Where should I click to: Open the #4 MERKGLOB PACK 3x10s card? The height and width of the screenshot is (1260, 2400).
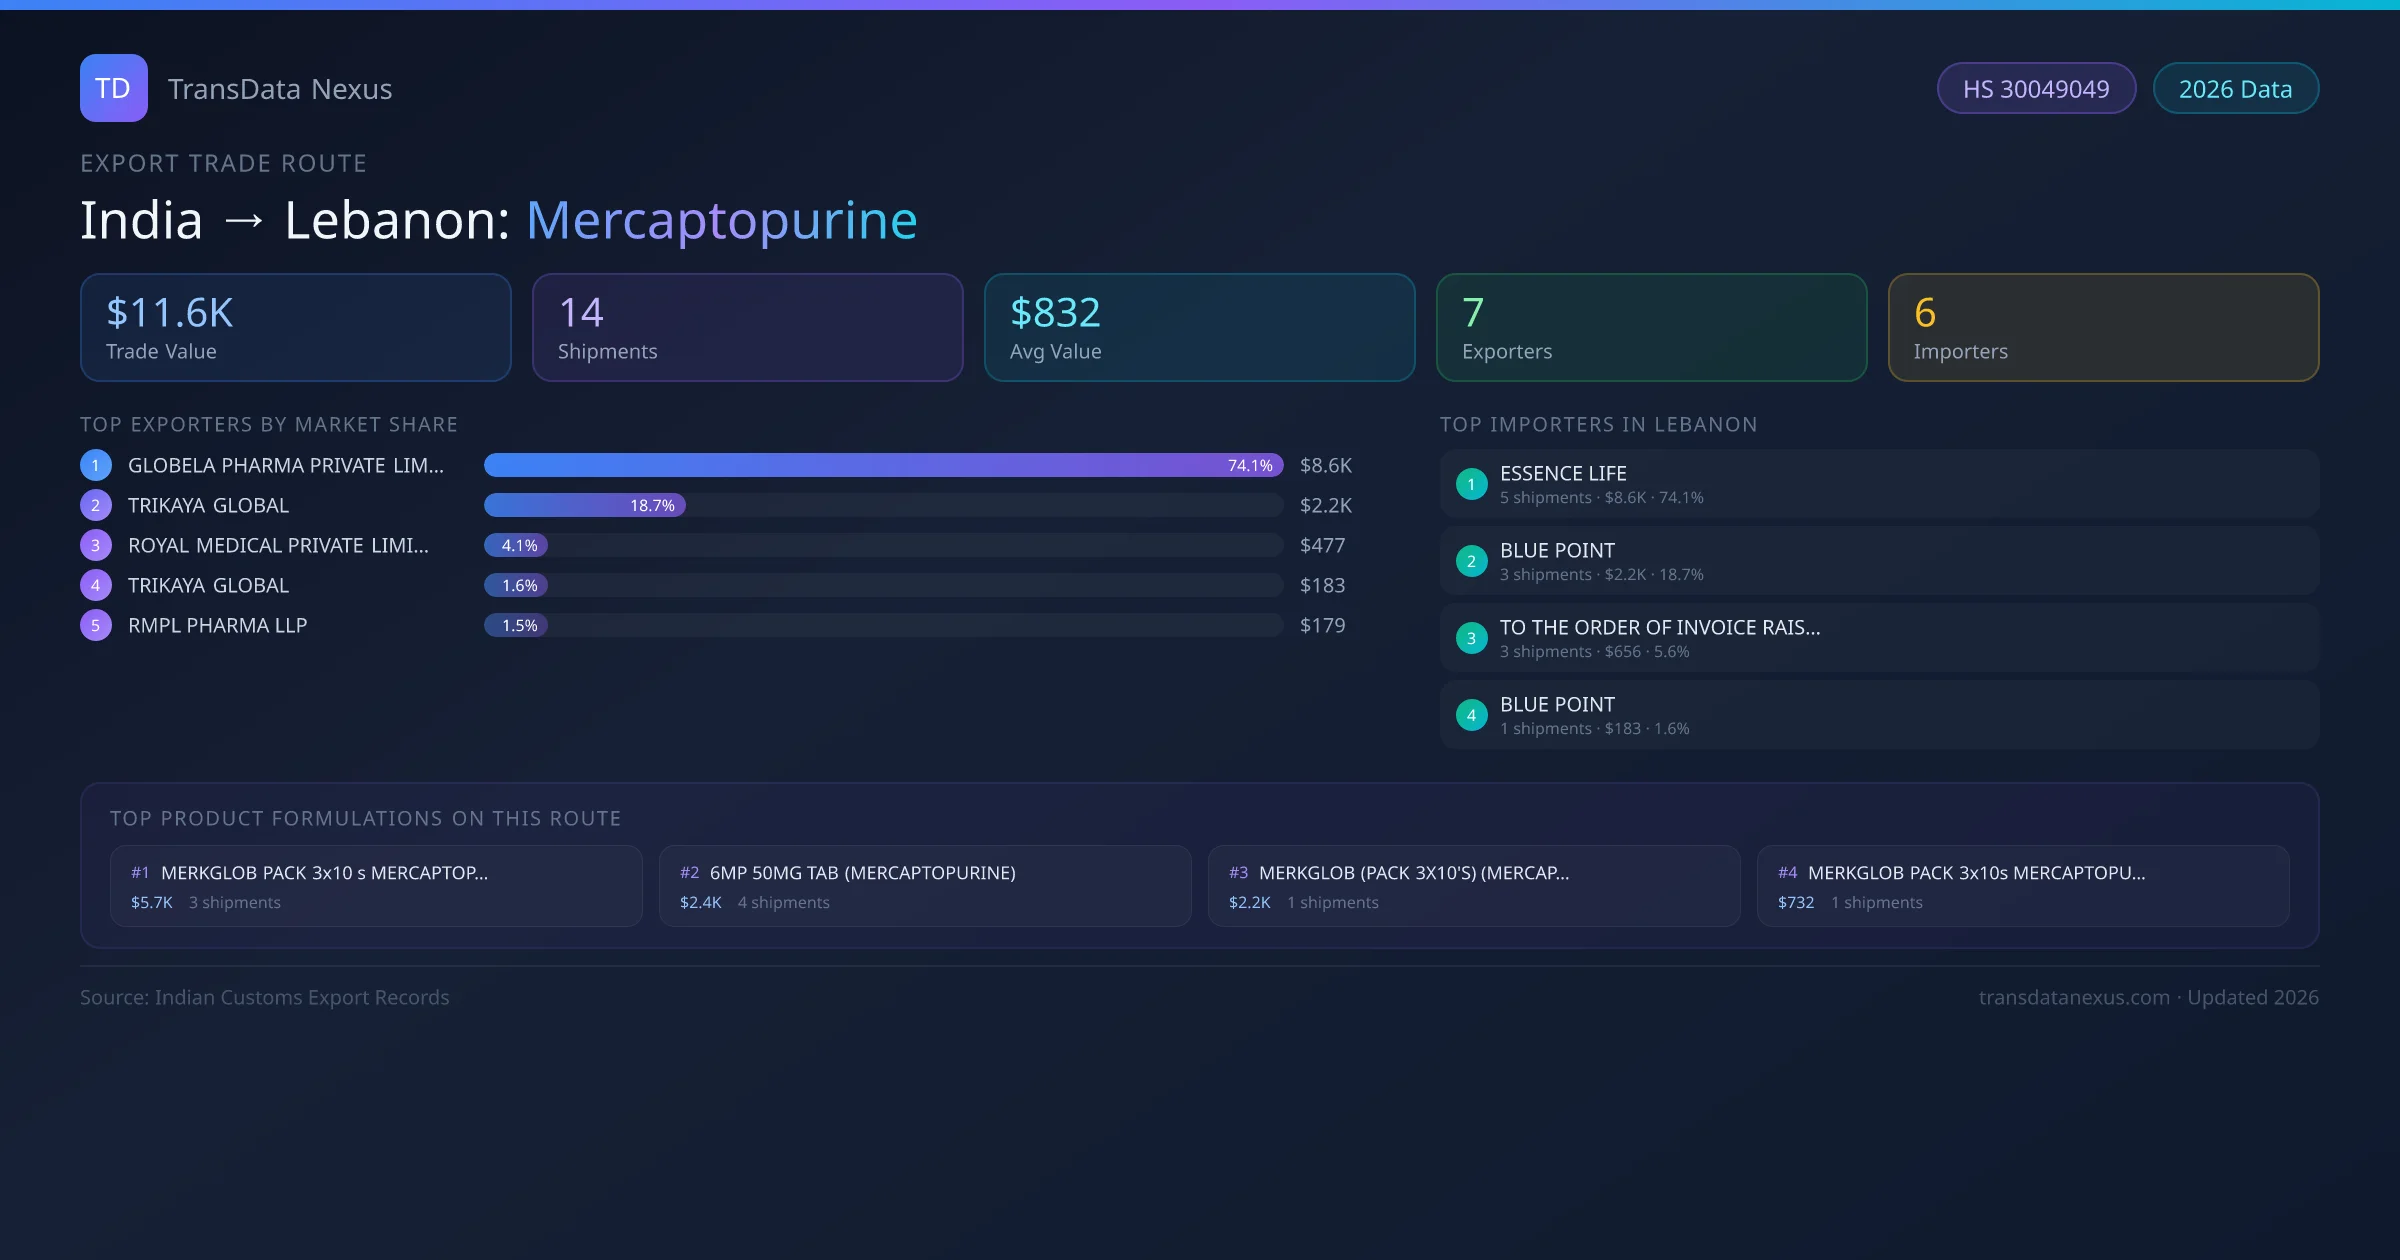click(x=2022, y=886)
